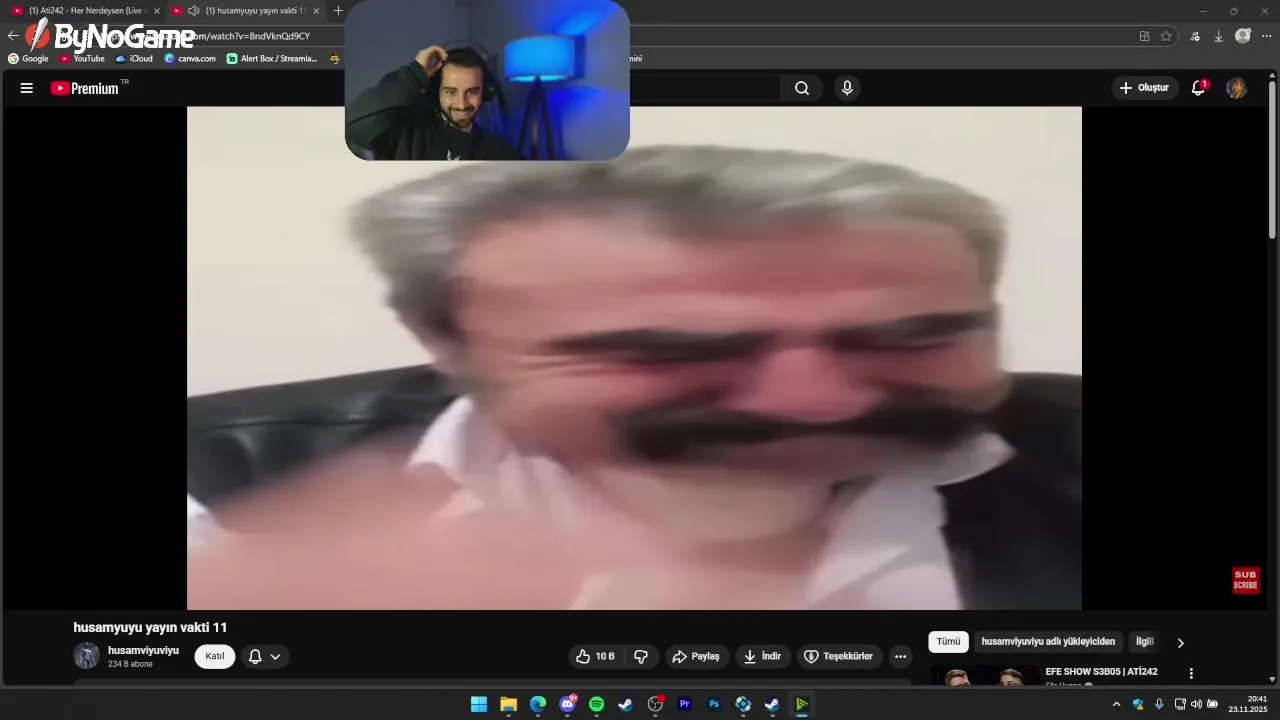Select the Tümü filter chip
This screenshot has height=720, width=1280.
[948, 642]
